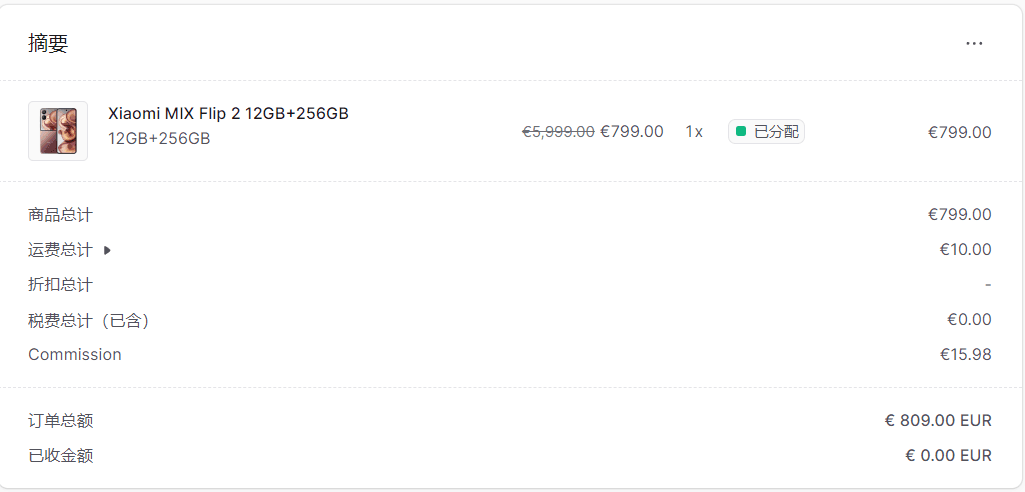Click the paid amount € 0.00 EUR
The width and height of the screenshot is (1025, 492).
tap(948, 456)
